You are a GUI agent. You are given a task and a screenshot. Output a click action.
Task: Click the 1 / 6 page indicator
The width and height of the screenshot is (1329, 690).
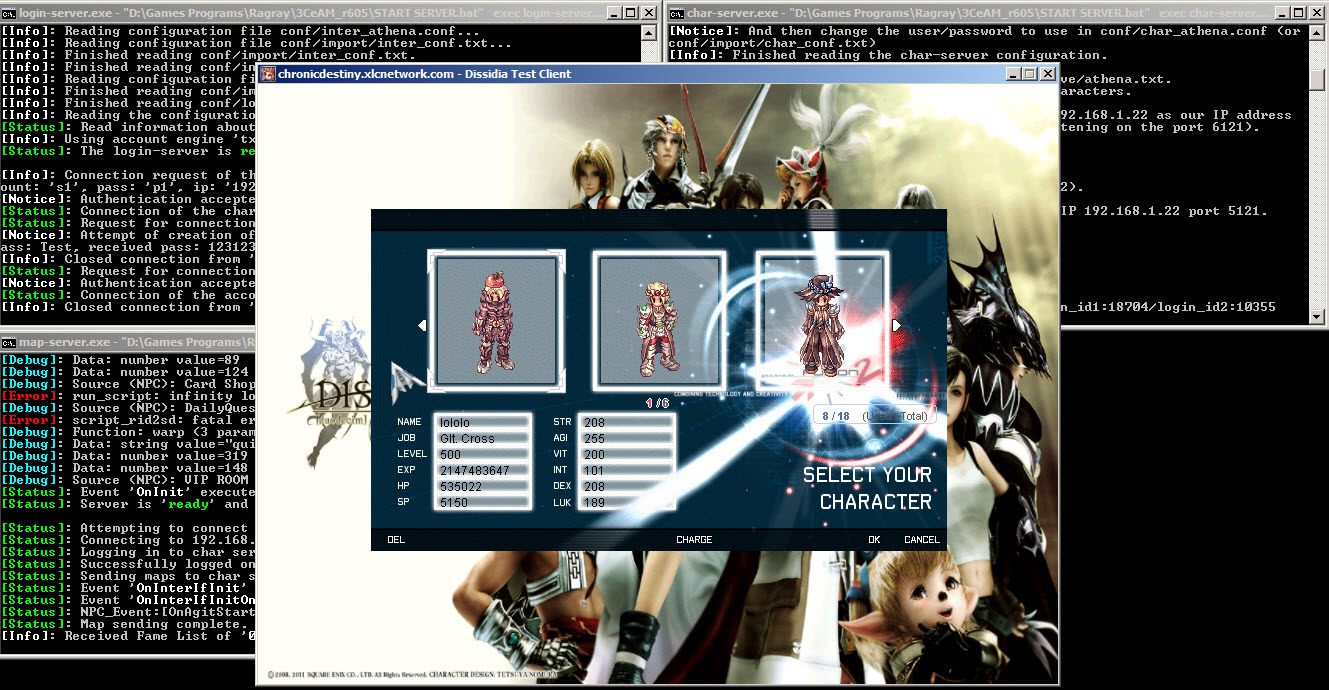(657, 403)
